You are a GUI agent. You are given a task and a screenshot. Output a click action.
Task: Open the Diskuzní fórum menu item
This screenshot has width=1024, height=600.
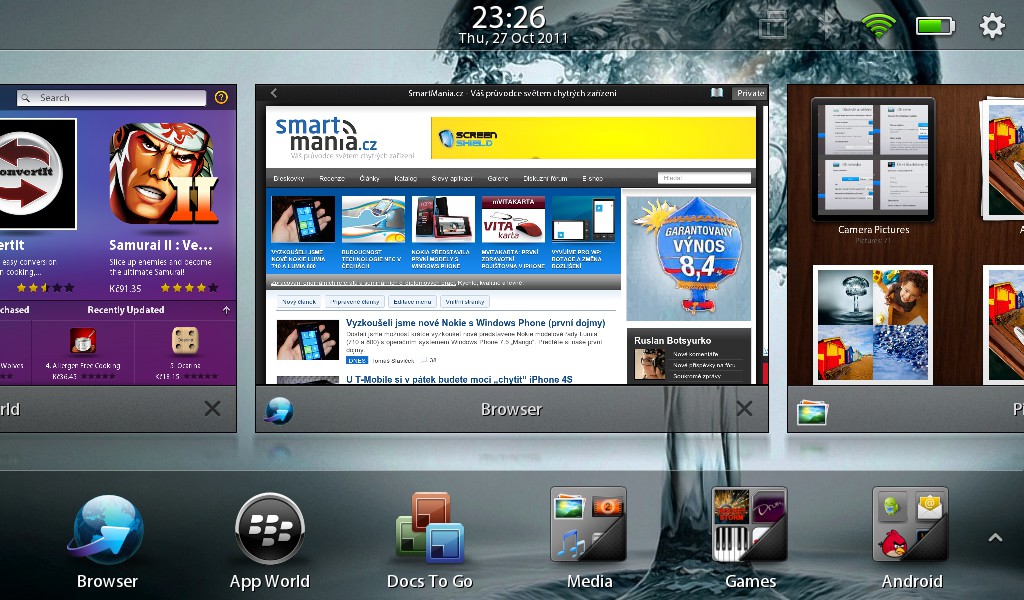pyautogui.click(x=545, y=178)
